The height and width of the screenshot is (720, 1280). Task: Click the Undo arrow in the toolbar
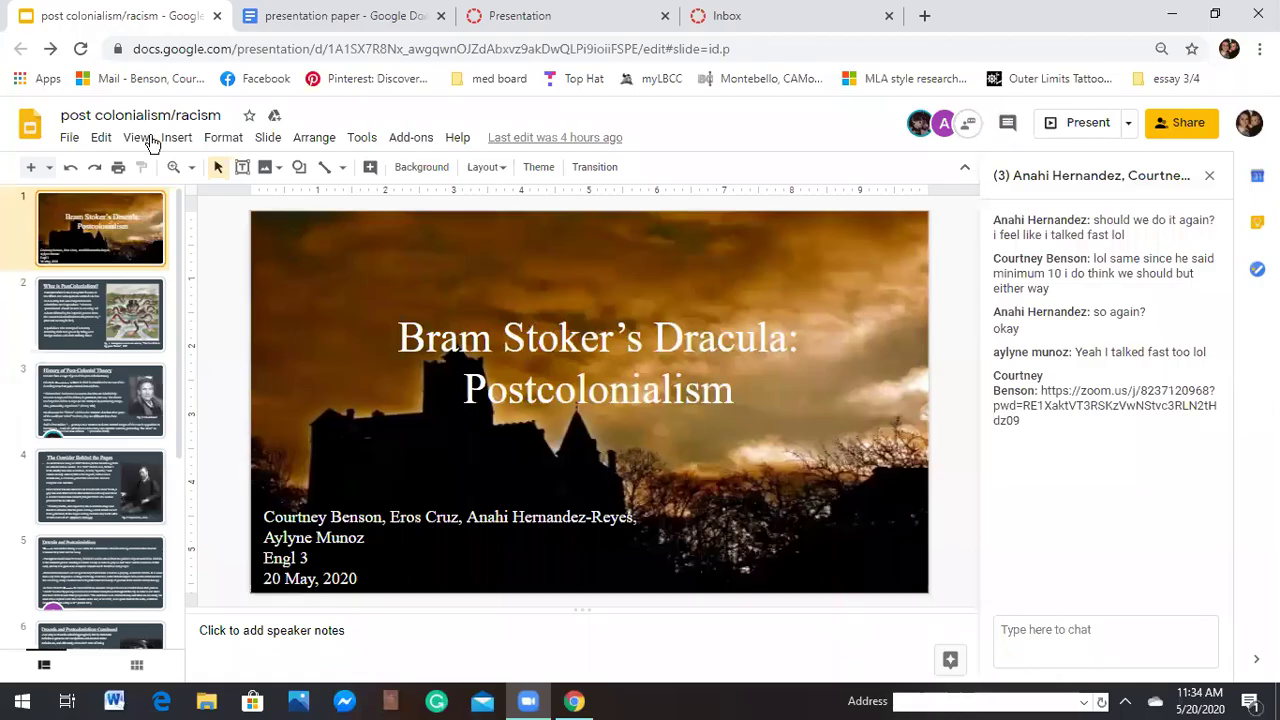pyautogui.click(x=70, y=167)
